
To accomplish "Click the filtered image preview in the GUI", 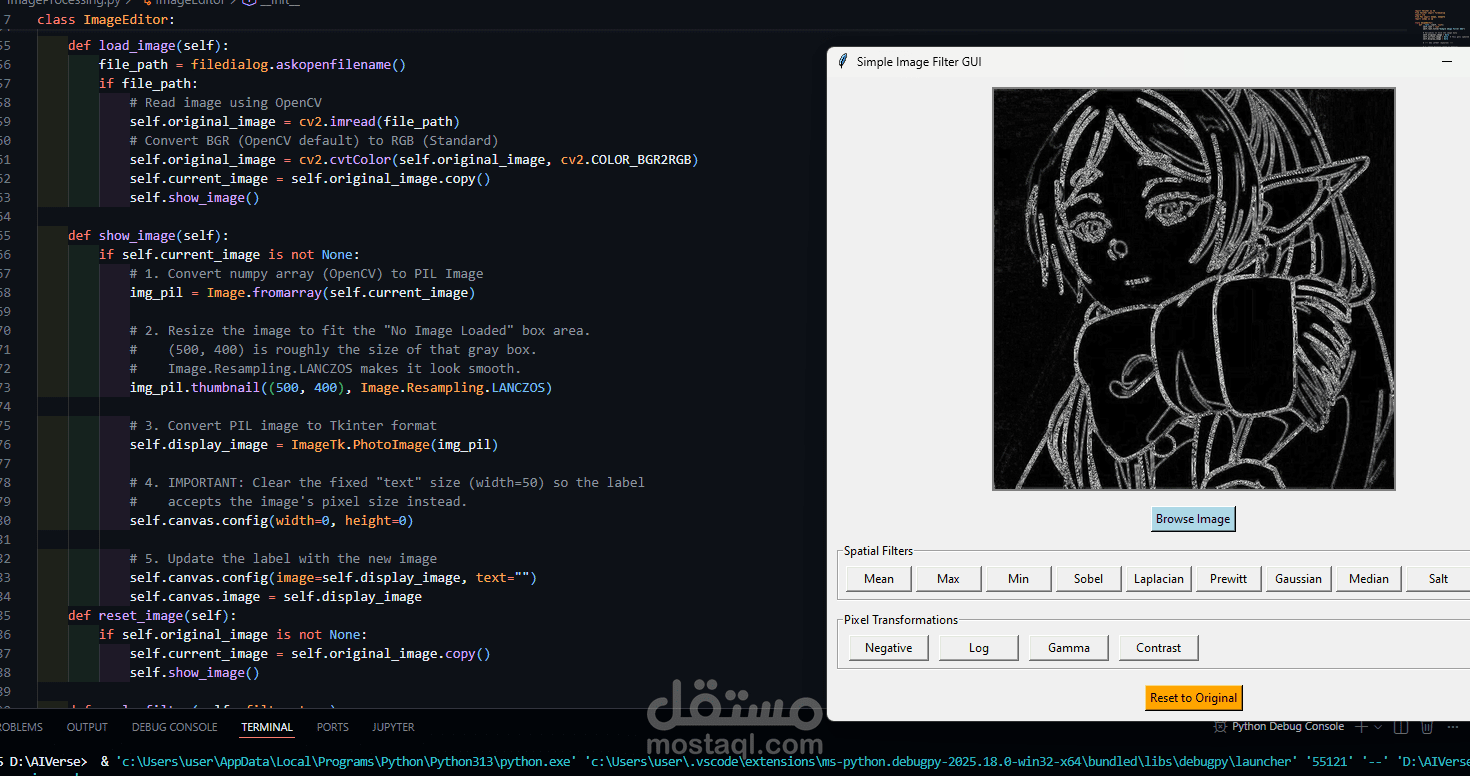I will click(x=1193, y=289).
